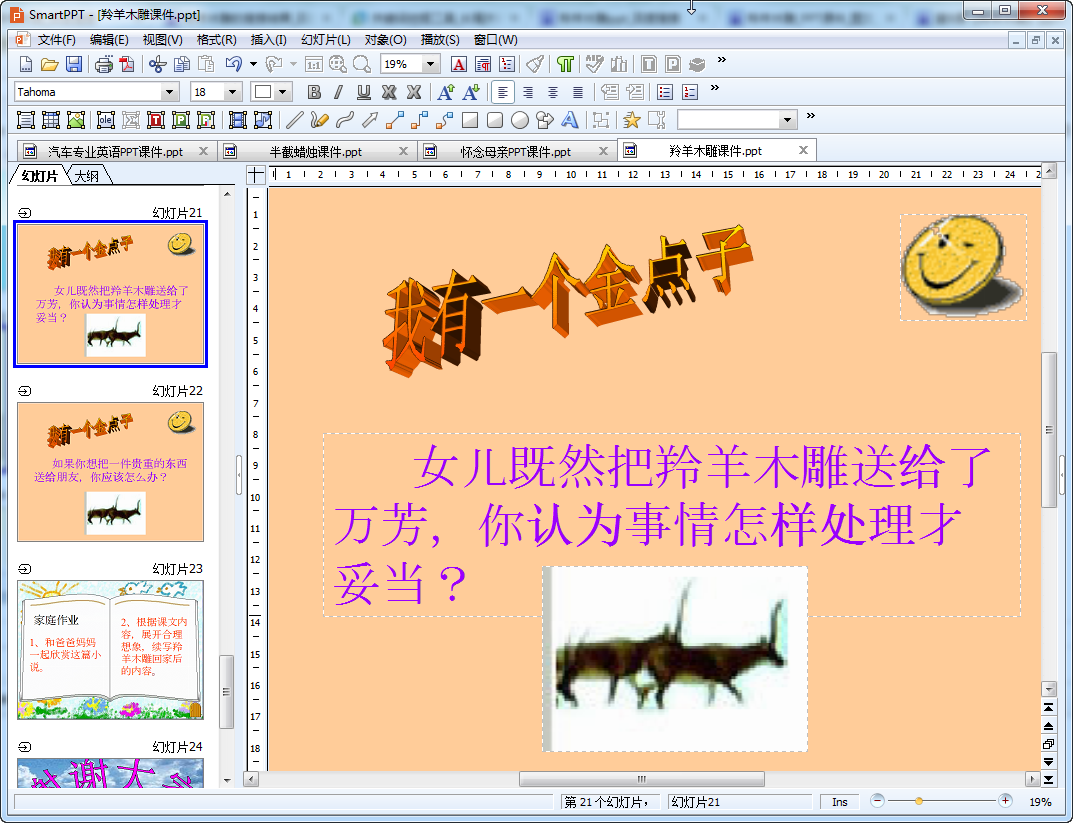Viewport: 1073px width, 823px height.
Task: Toggle underline formatting
Action: pos(364,92)
